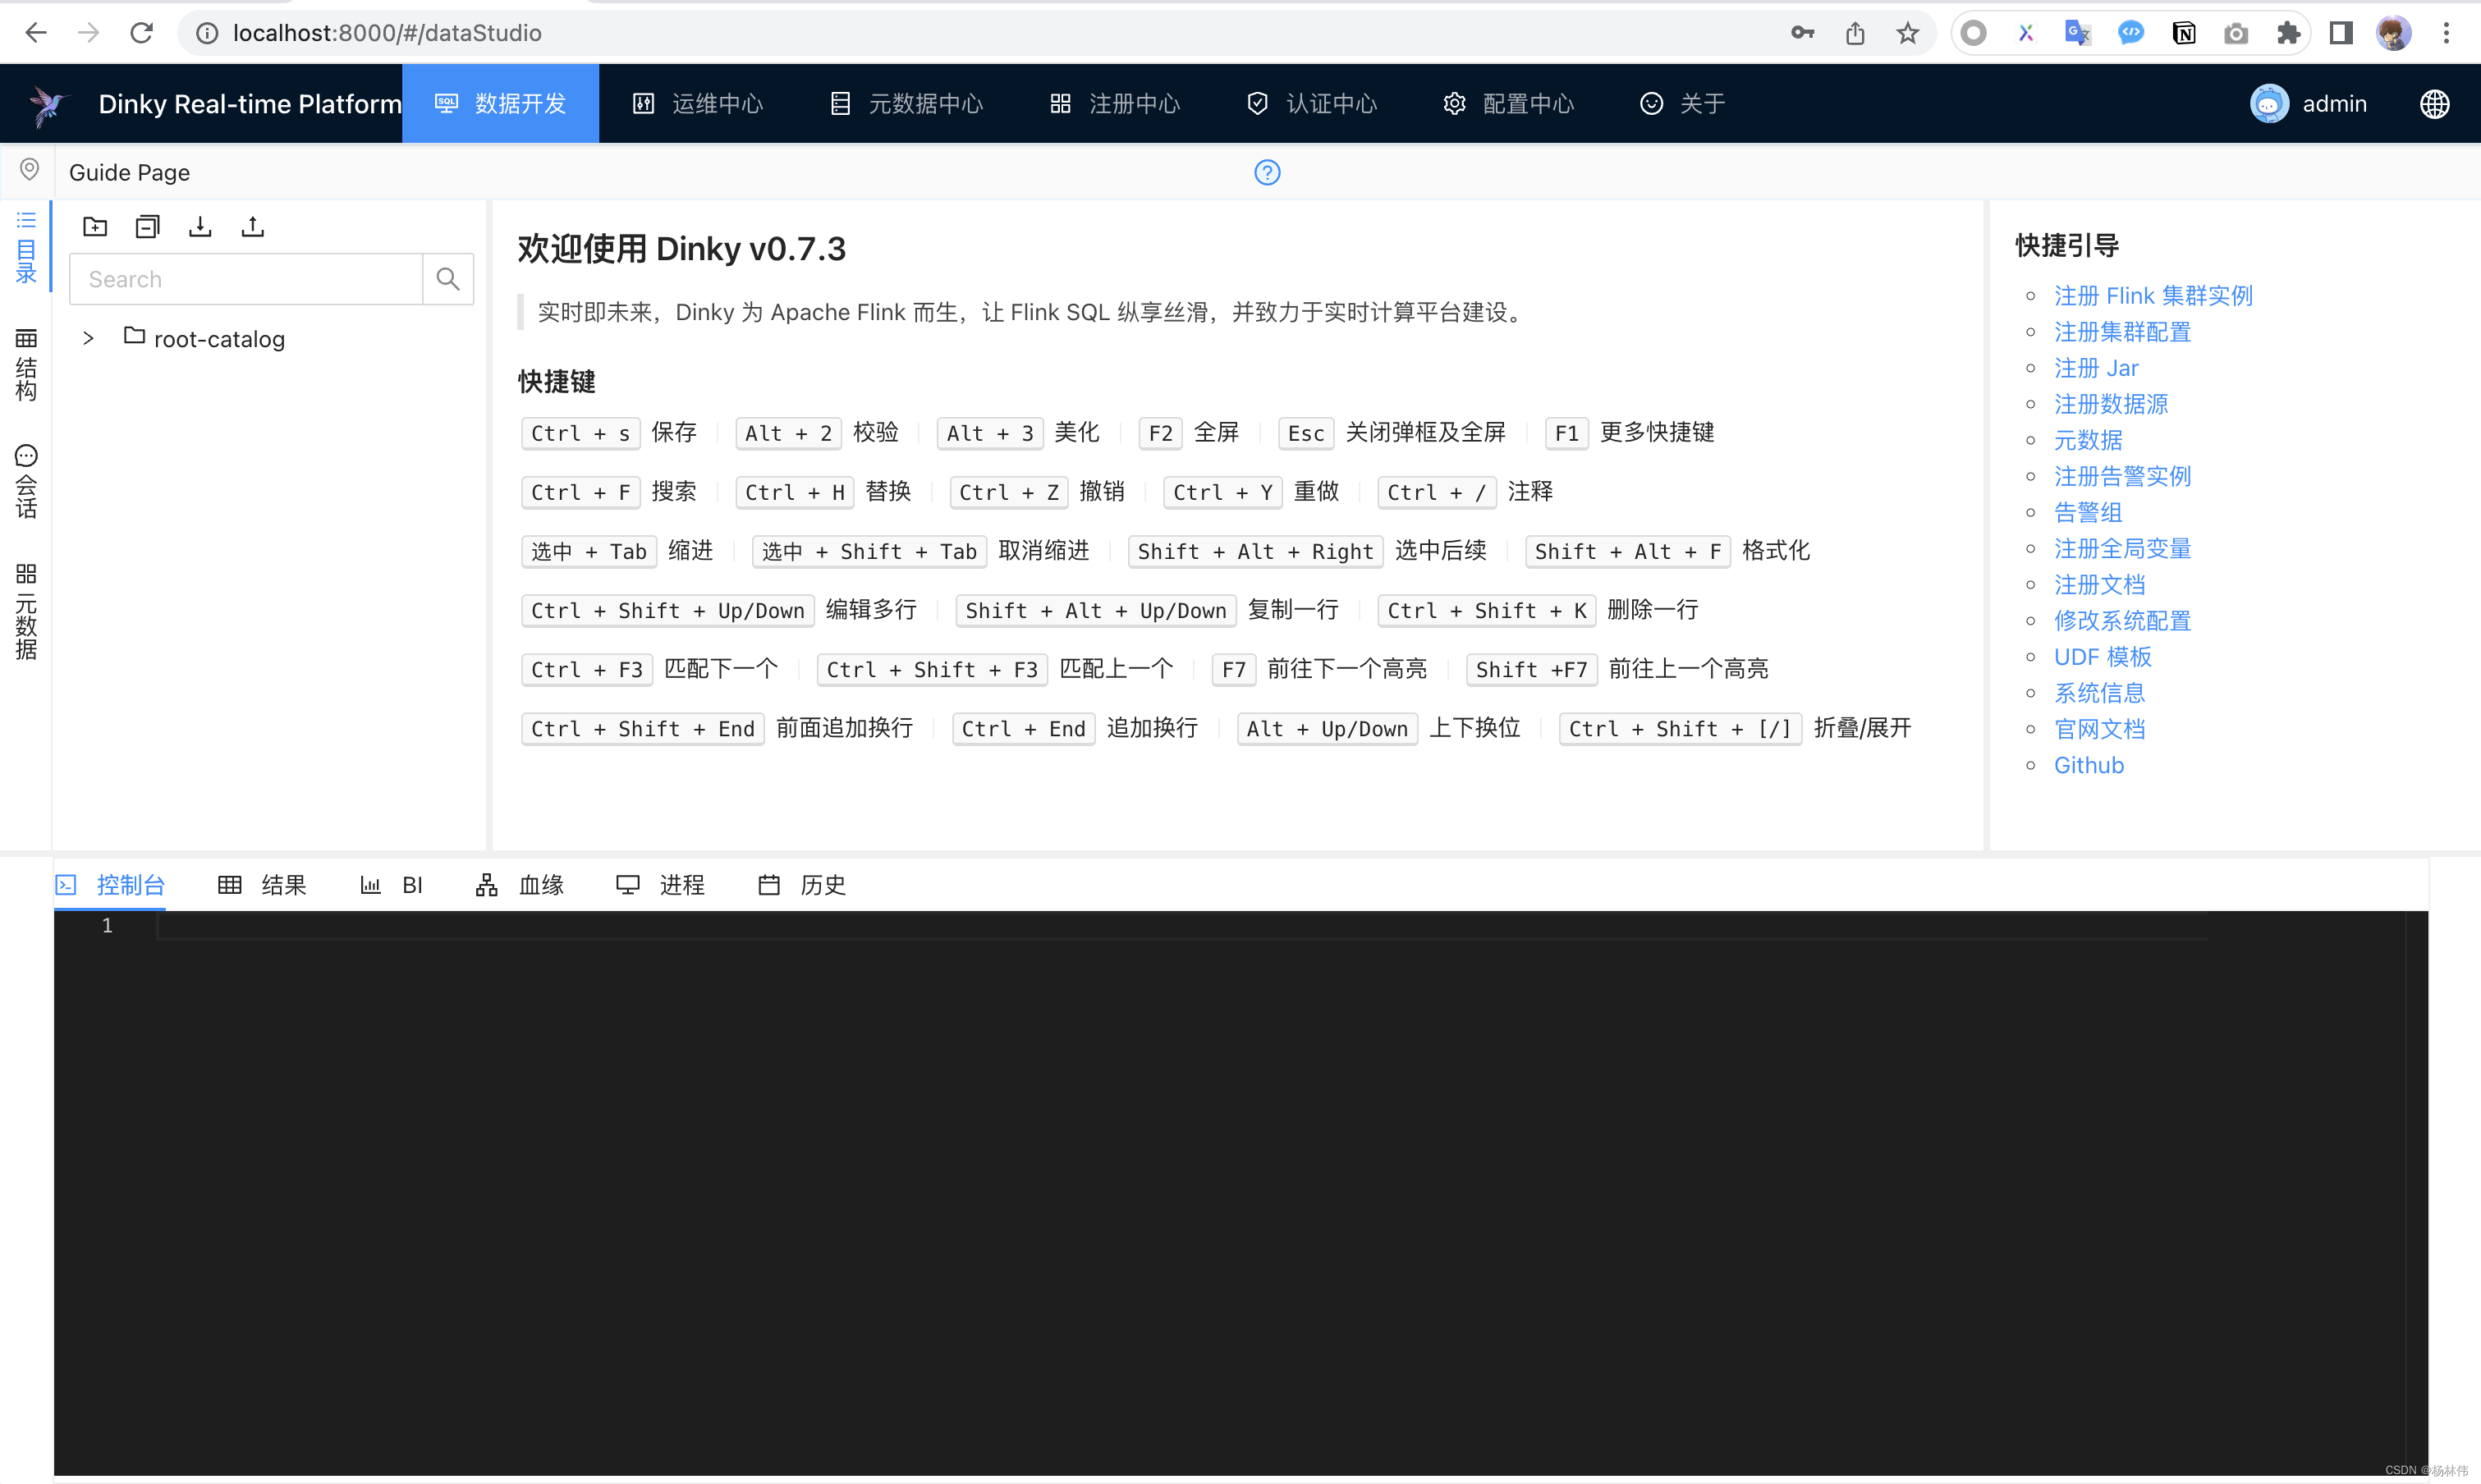This screenshot has height=1484, width=2481.
Task: Open the 系统信息 link
Action: tap(2099, 693)
